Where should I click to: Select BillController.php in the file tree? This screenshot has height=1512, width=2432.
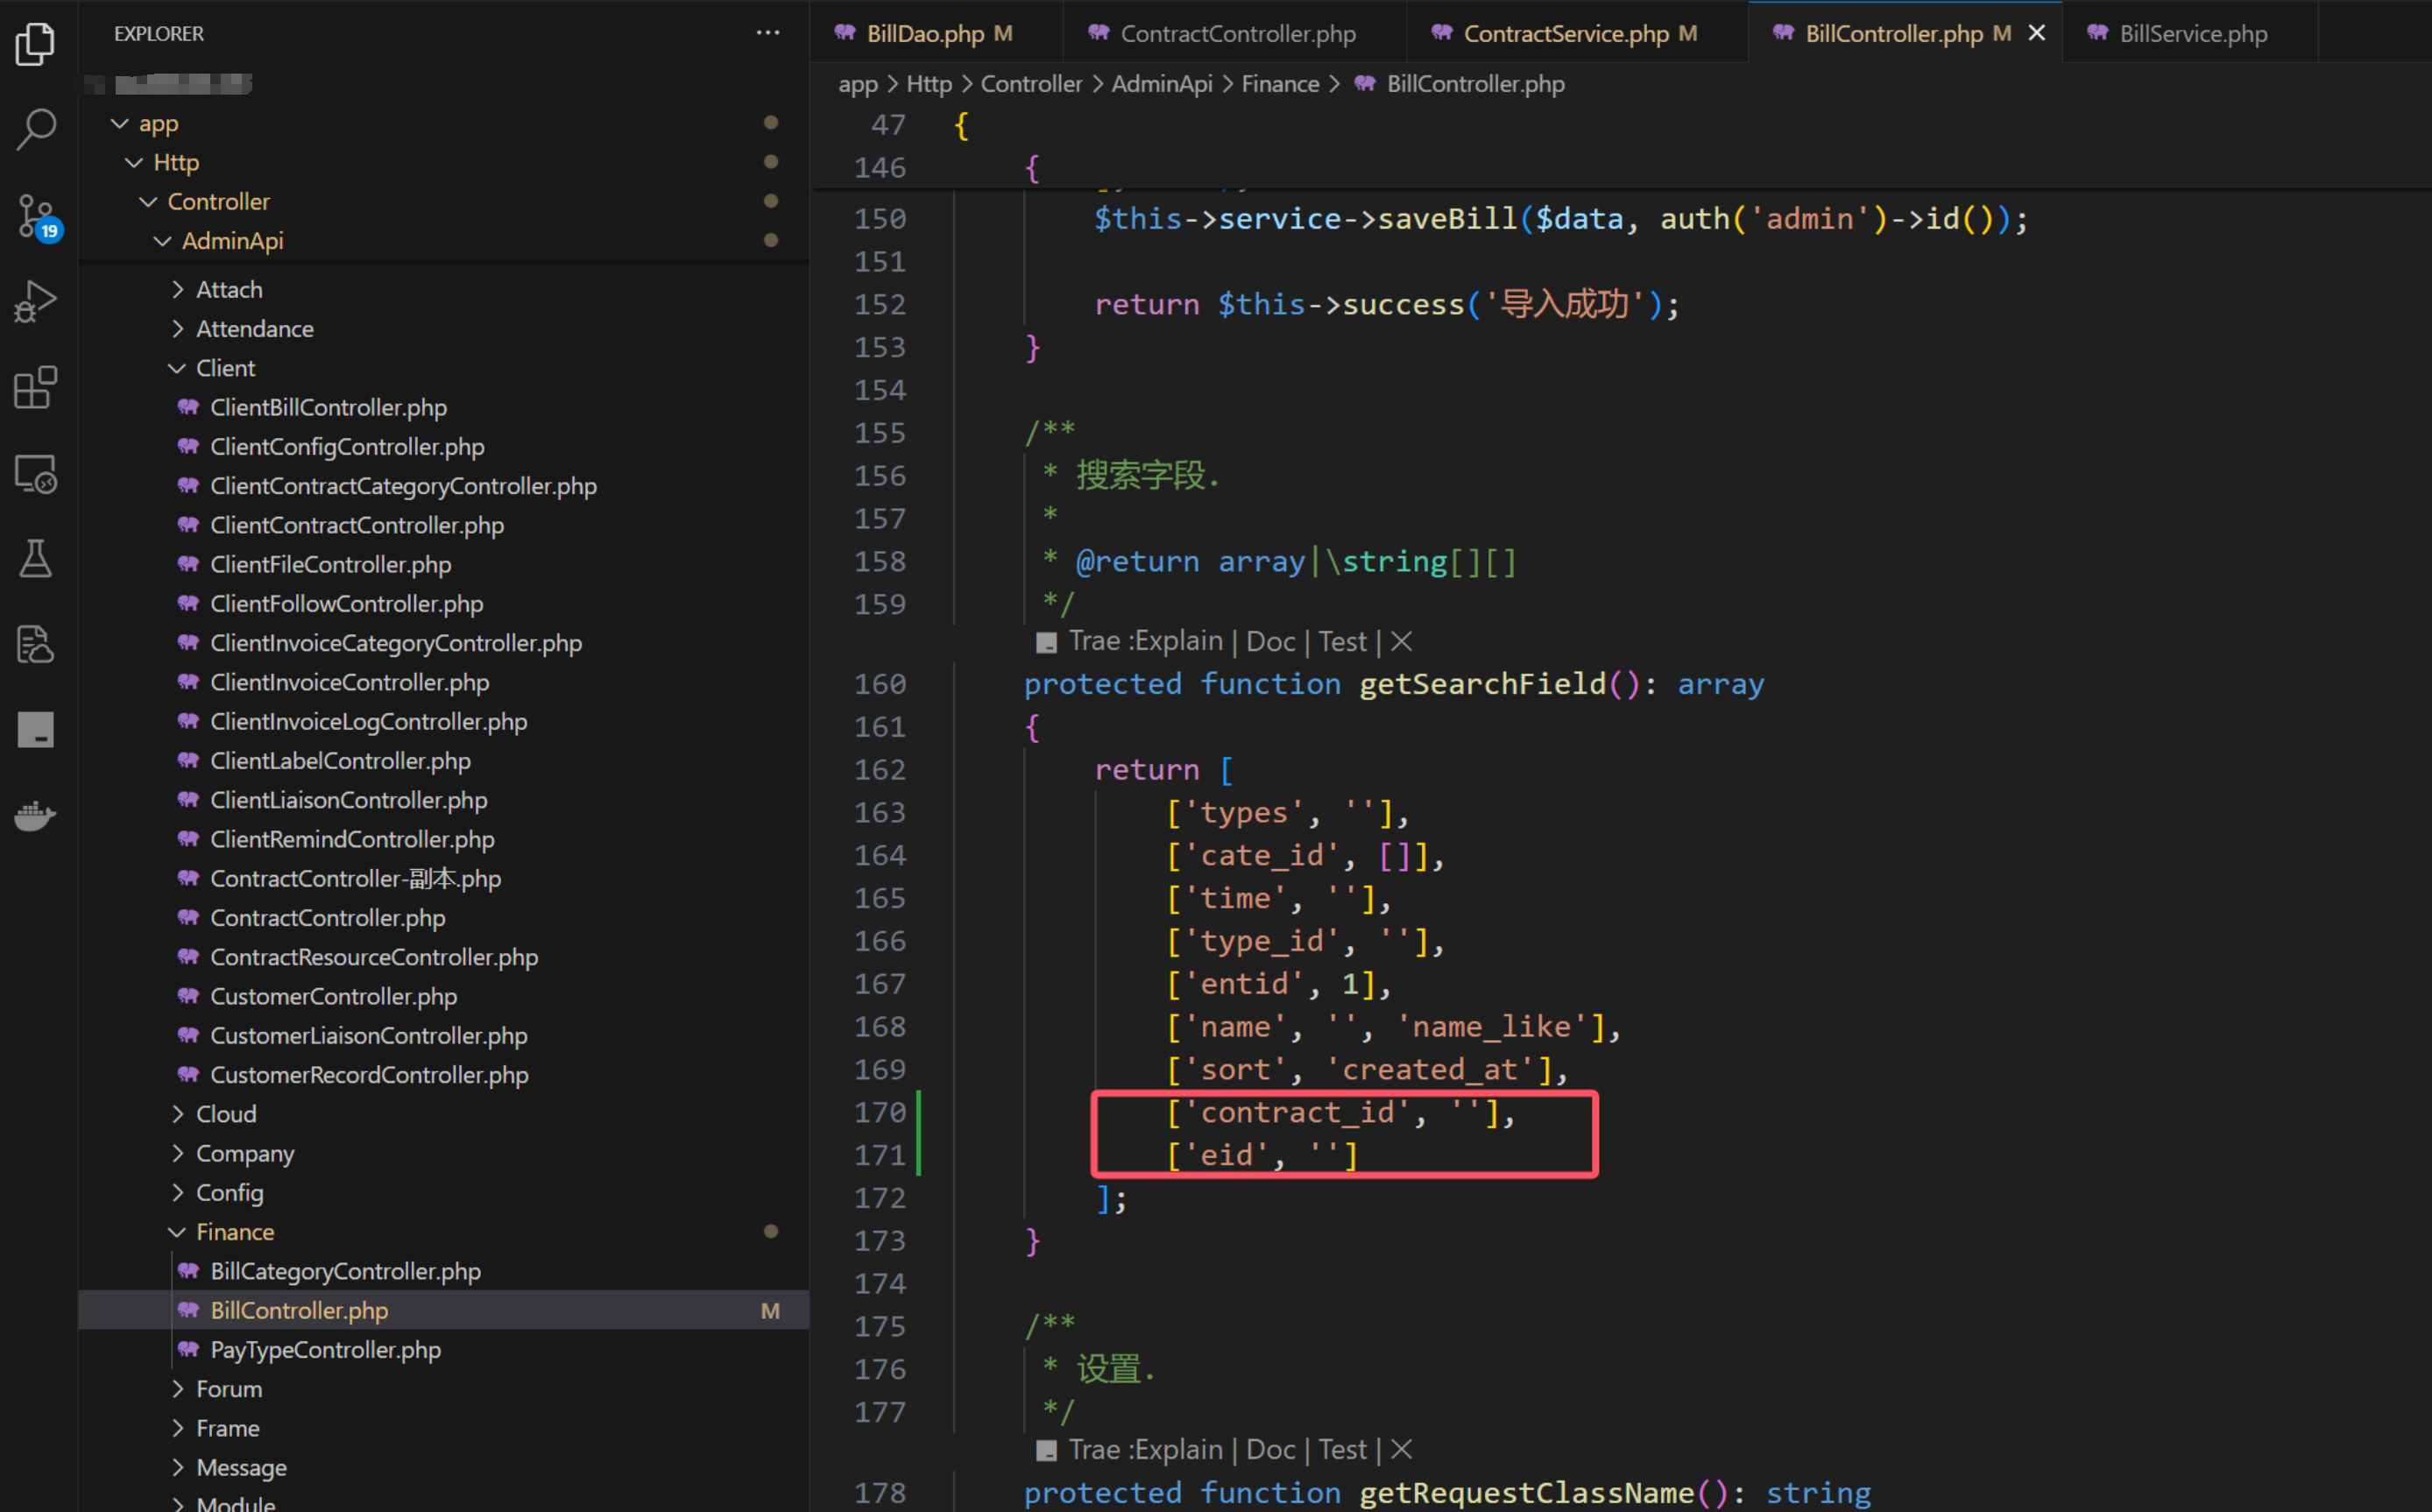tap(444, 1310)
